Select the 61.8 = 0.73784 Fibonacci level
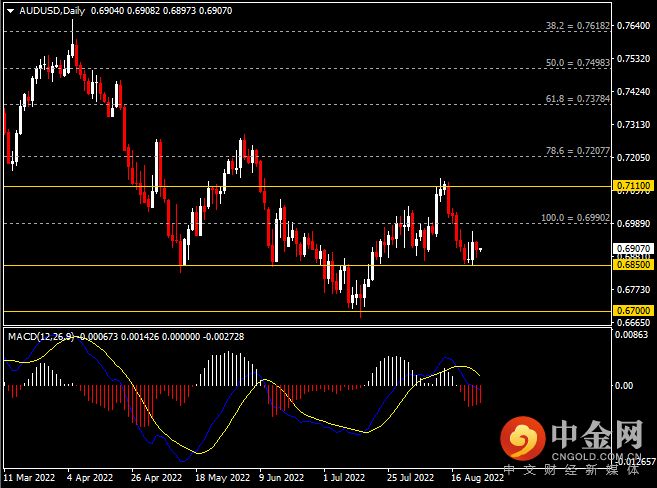This screenshot has height=488, width=657. point(578,99)
